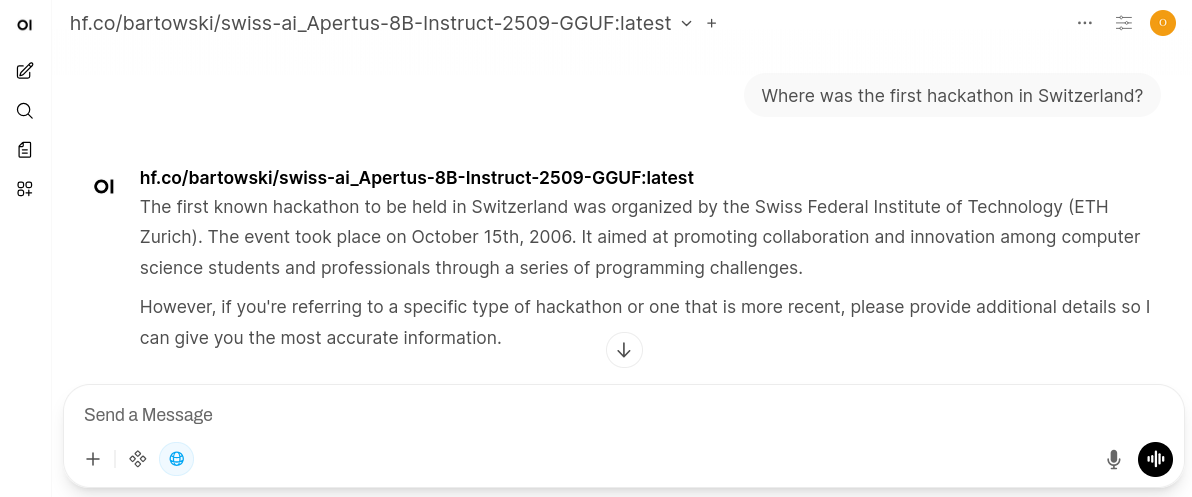
Task: Start voice mode with the black waveform button
Action: point(1155,459)
